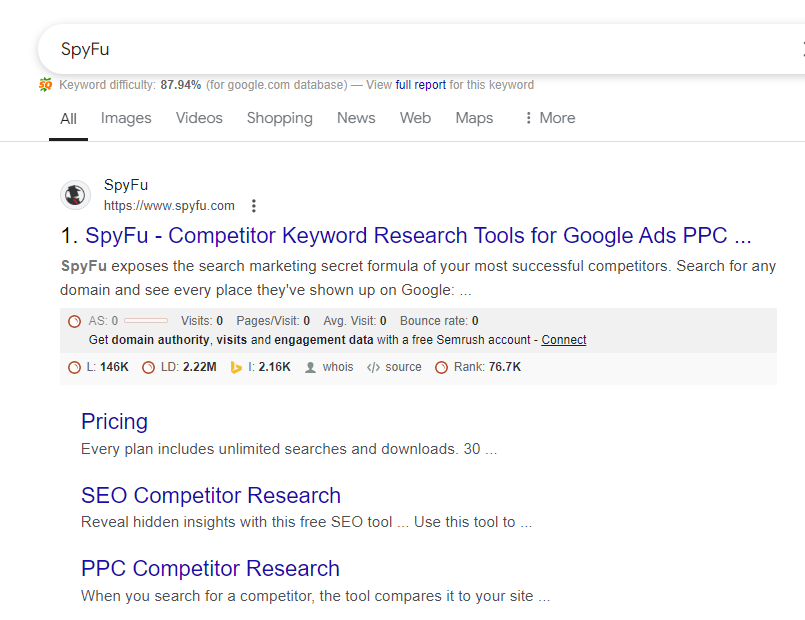This screenshot has width=805, height=620.
Task: Click the 'Reveal hidden insights' snippet text
Action: [306, 522]
